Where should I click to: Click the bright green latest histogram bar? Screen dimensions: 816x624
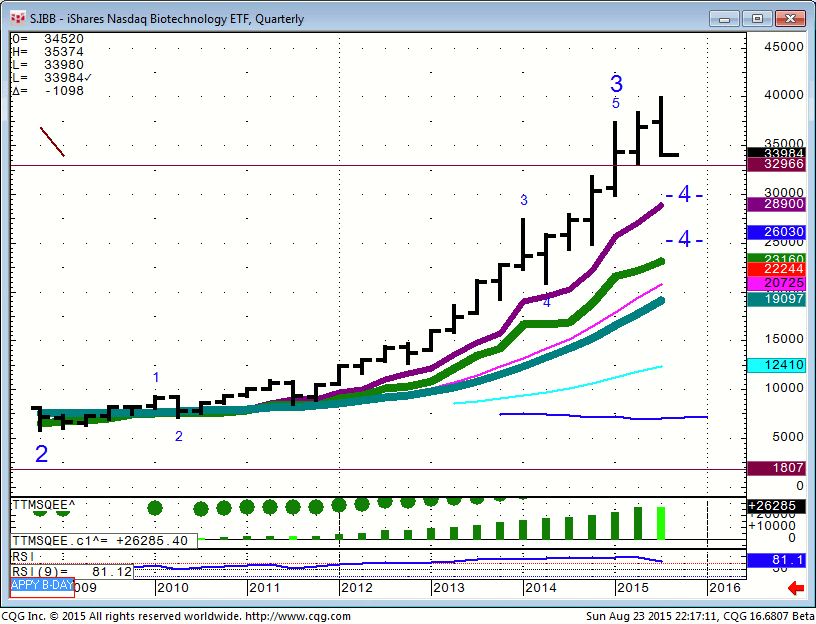[x=661, y=523]
